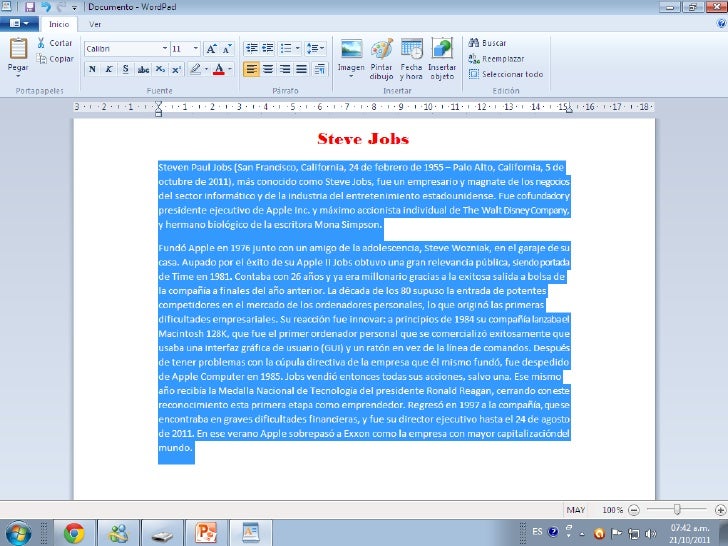Toggle subscript formatting

point(160,69)
